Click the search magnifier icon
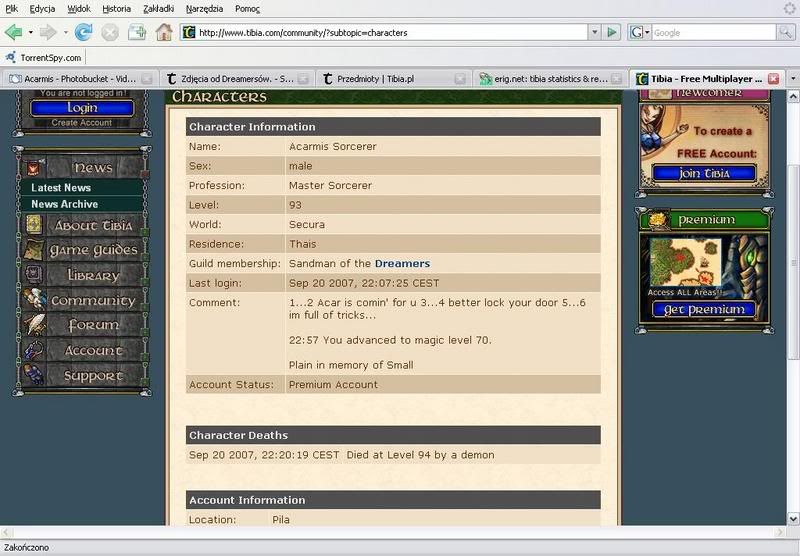 [x=785, y=33]
